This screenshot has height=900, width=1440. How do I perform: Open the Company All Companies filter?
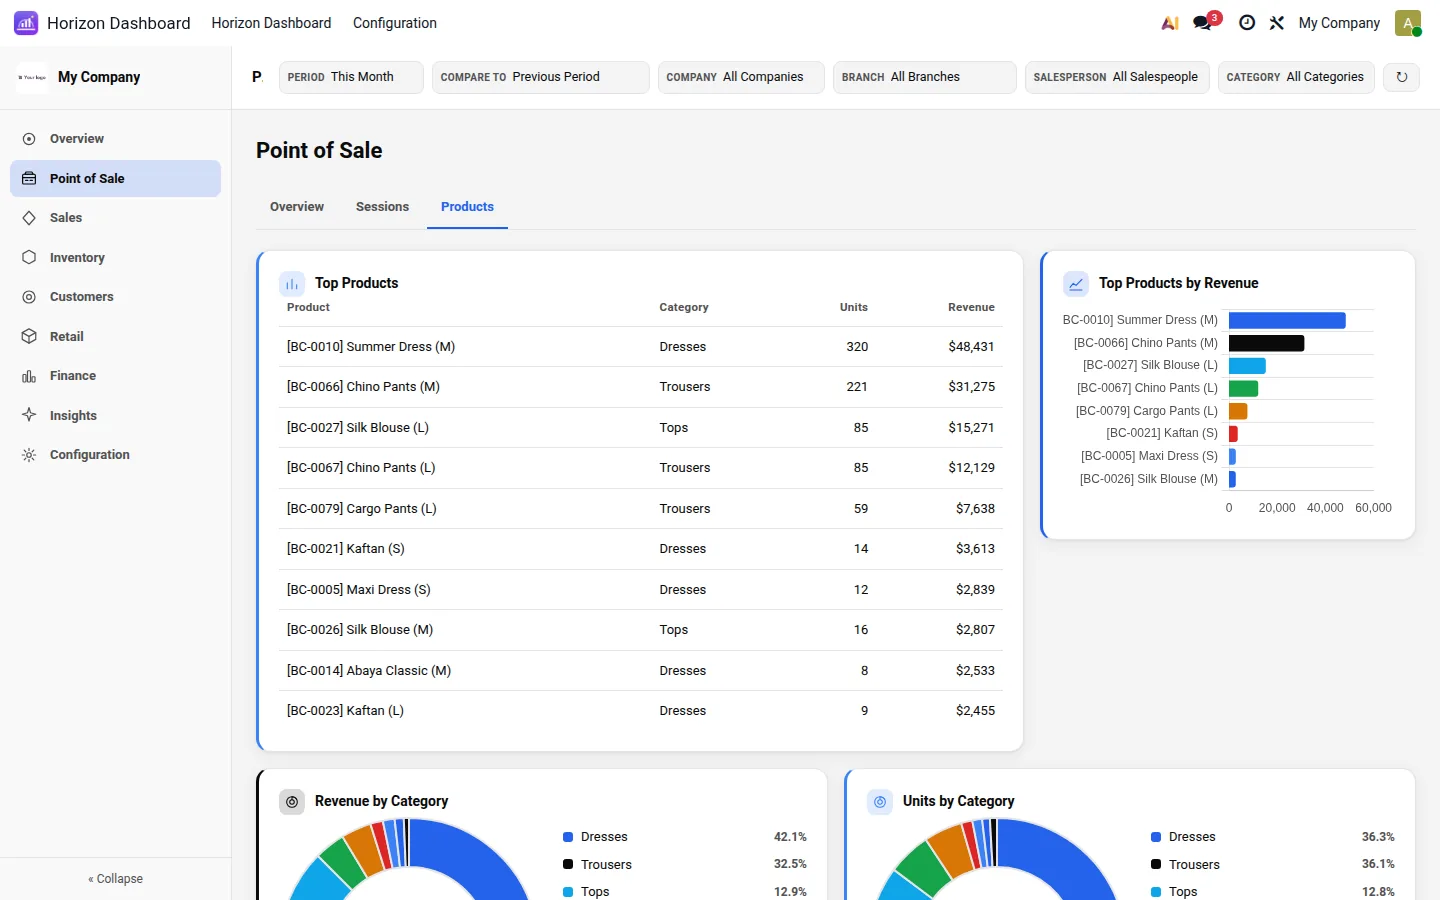coord(741,77)
